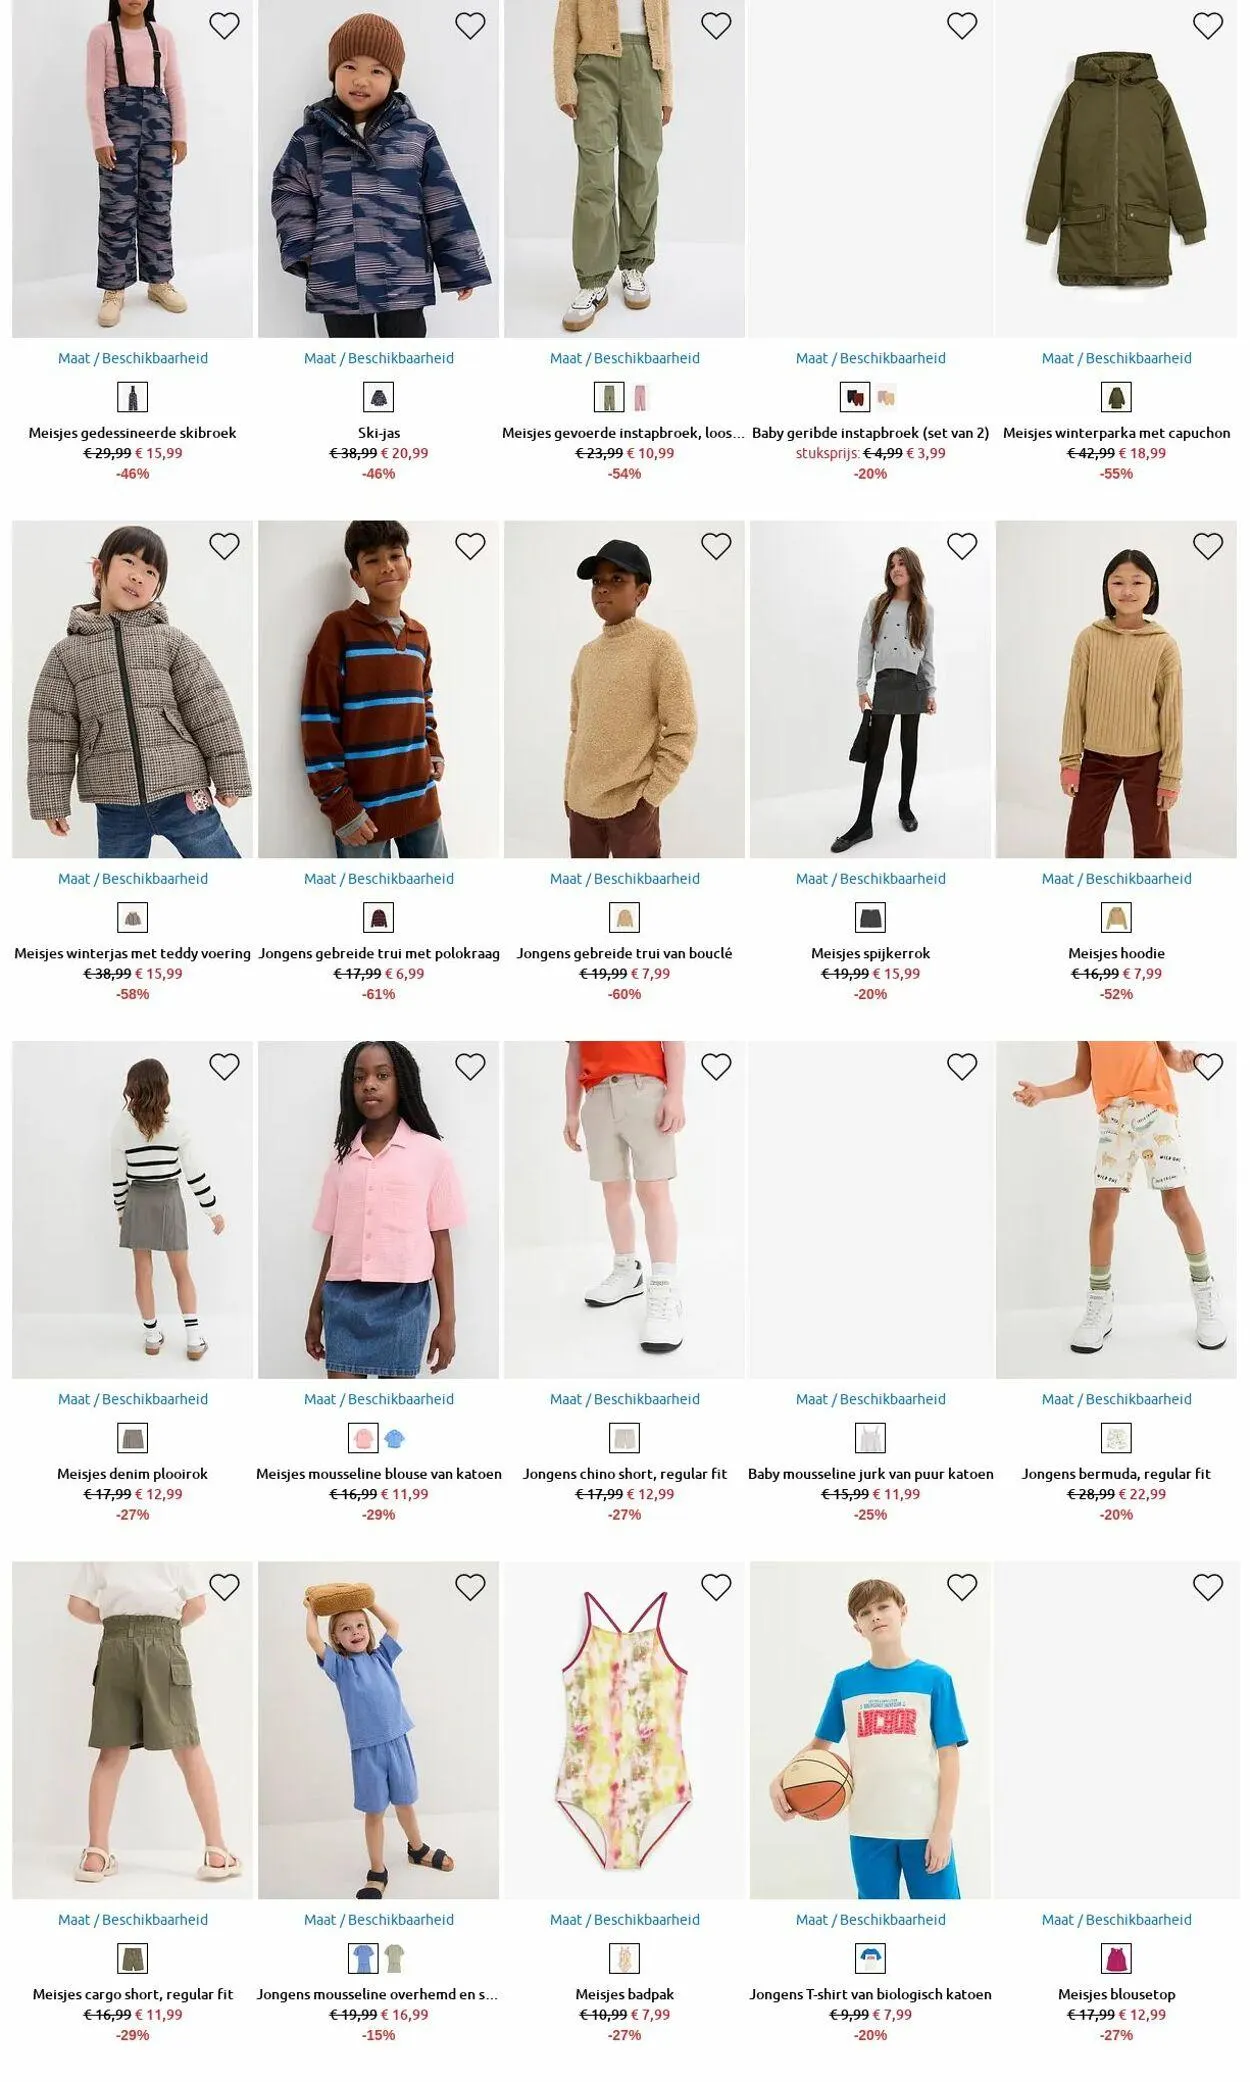The height and width of the screenshot is (2082, 1250).
Task: Choose the blue swatch for Meisjes mousseline blouse
Action: tap(395, 1438)
